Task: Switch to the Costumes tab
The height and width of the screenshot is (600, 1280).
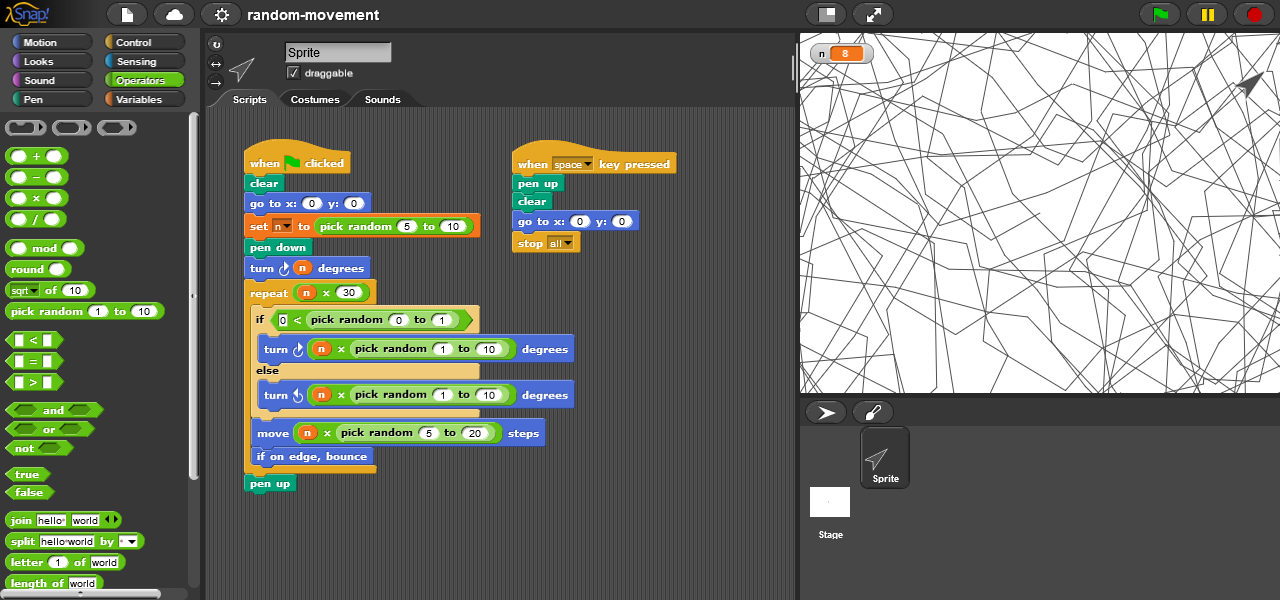Action: (x=315, y=99)
